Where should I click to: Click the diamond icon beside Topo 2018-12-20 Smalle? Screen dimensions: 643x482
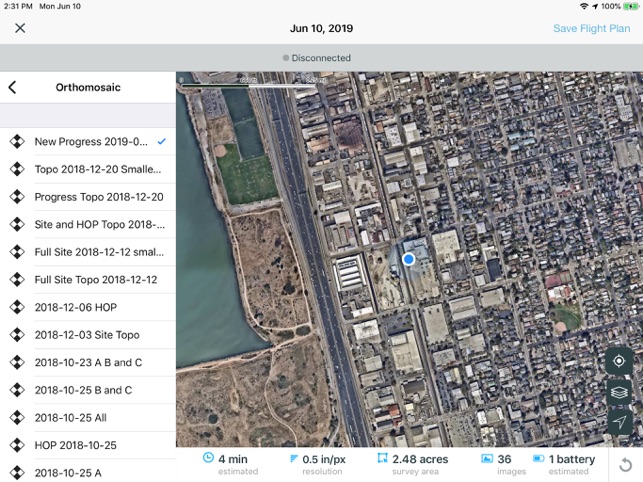17,169
